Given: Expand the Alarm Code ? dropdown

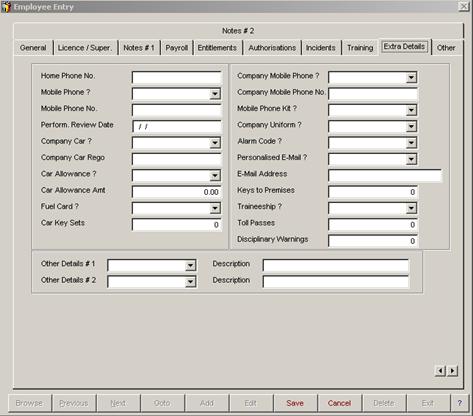Looking at the screenshot, I should [x=411, y=143].
